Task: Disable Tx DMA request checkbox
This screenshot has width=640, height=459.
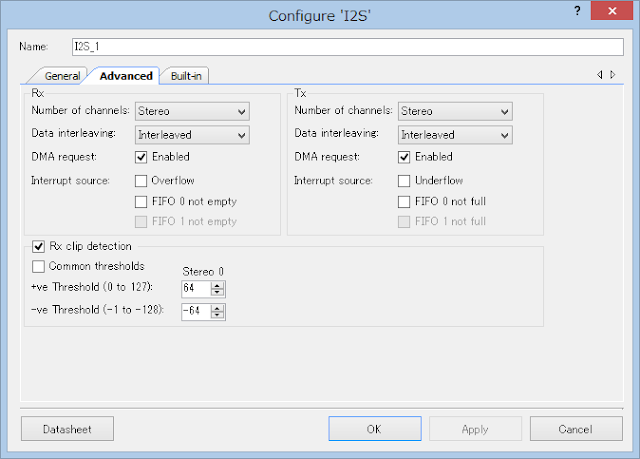Action: 404,157
